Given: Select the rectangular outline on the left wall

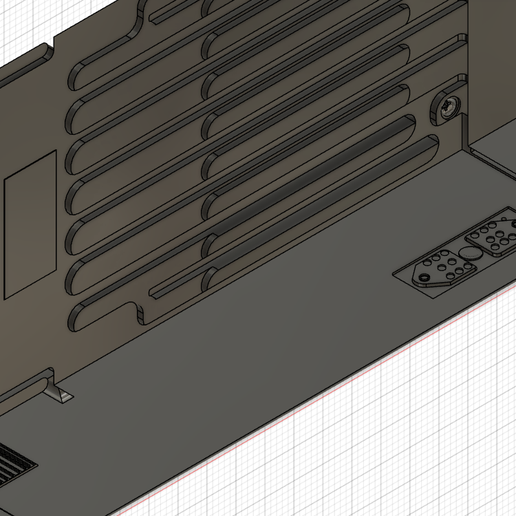Looking at the screenshot, I should (x=30, y=224).
